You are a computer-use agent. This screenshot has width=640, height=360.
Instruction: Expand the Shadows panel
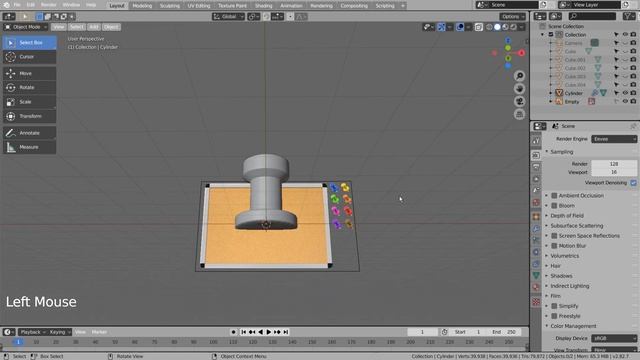(561, 276)
